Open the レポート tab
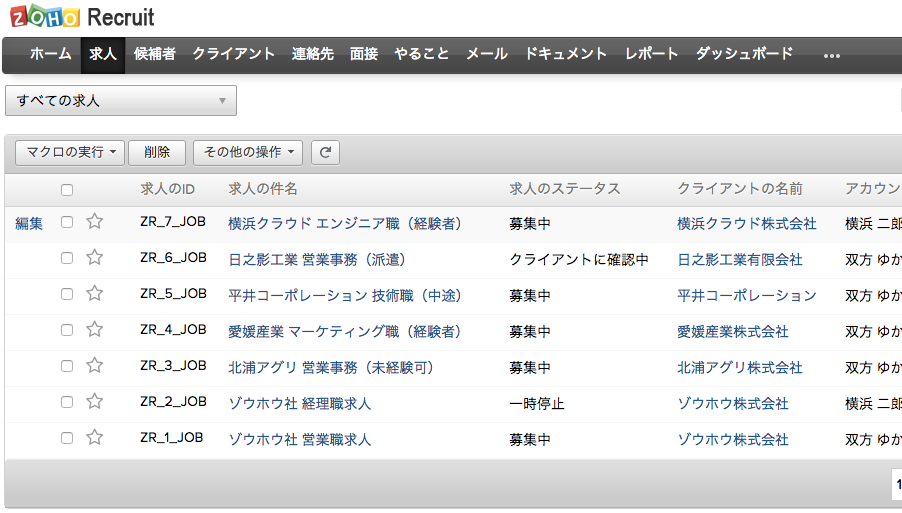The height and width of the screenshot is (513, 902). [652, 54]
